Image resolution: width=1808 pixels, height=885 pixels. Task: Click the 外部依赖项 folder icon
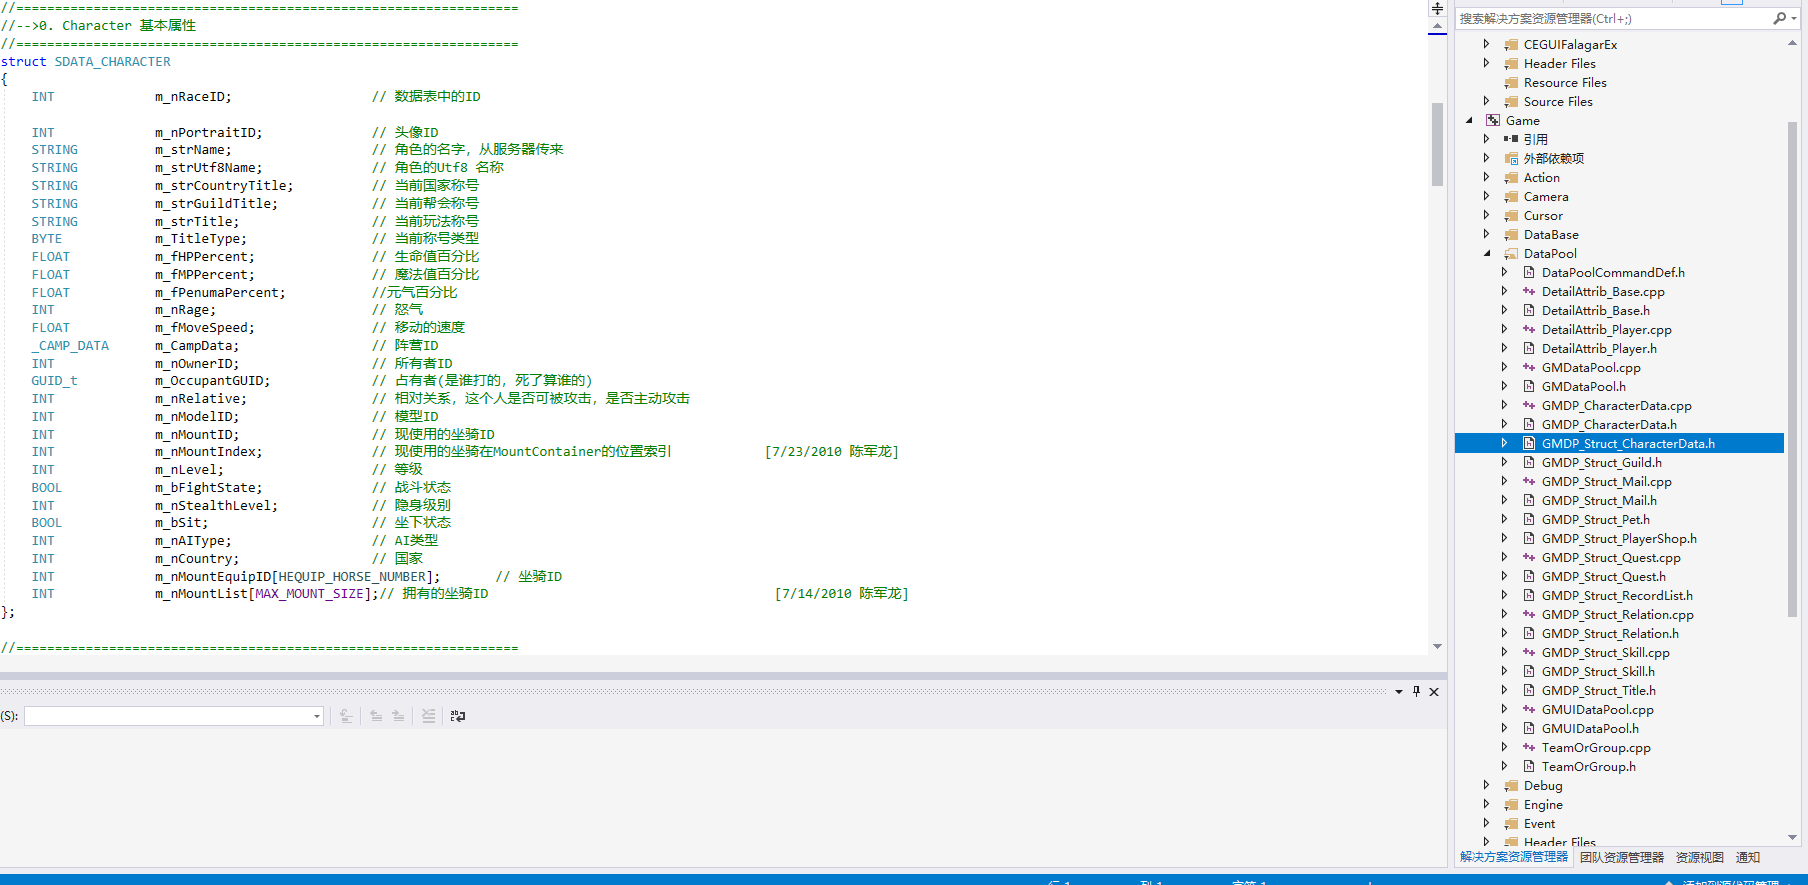pos(1511,159)
